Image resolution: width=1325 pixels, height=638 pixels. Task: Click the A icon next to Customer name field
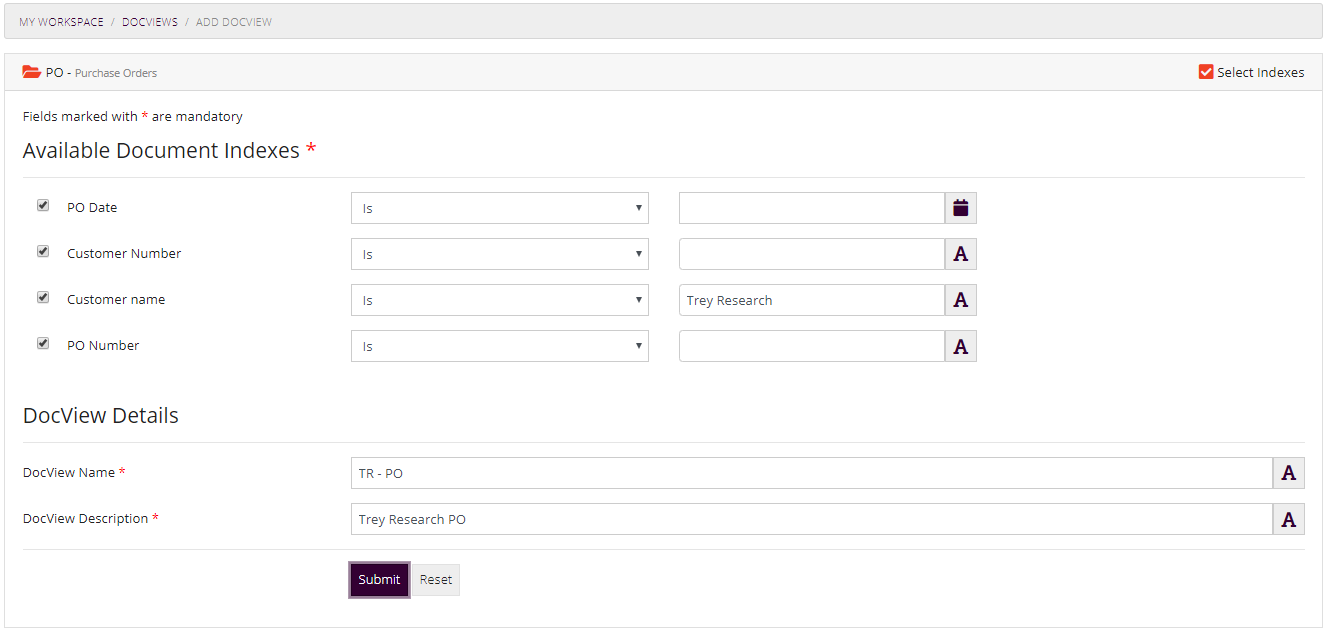[959, 299]
